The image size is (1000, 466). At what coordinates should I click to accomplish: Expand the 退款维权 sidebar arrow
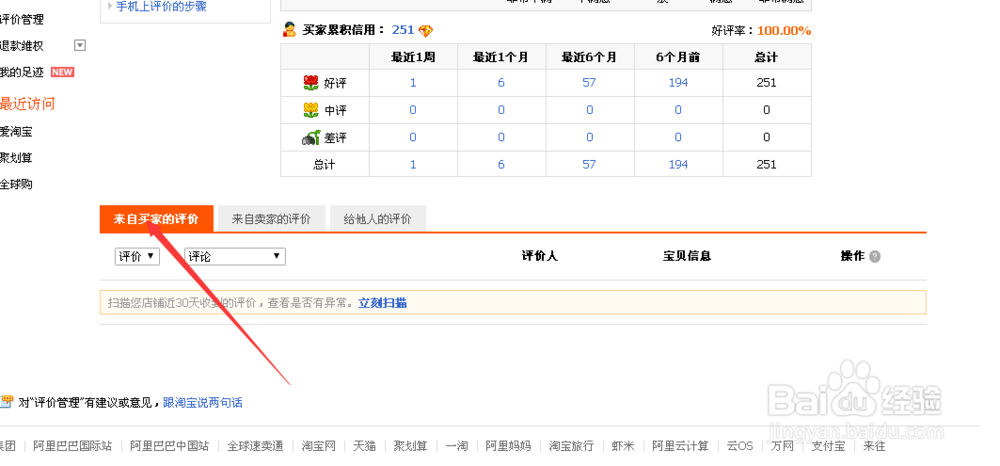(x=80, y=45)
